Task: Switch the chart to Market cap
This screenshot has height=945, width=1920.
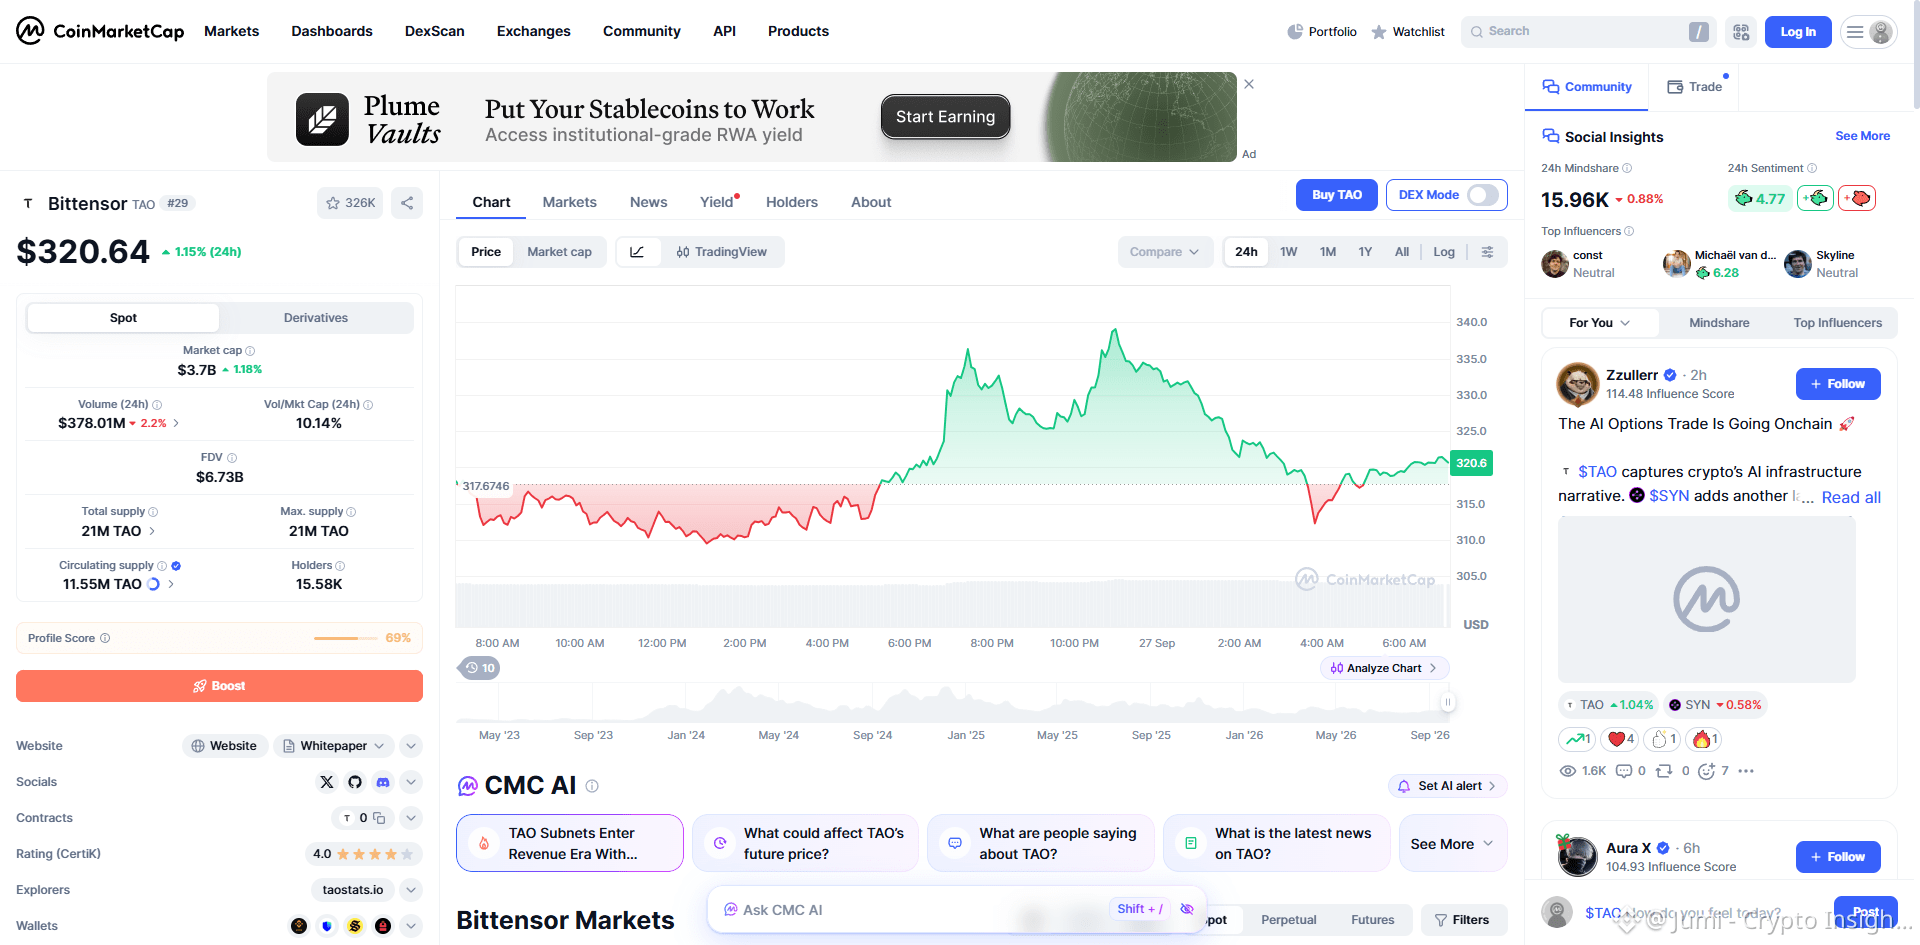Action: pos(559,252)
